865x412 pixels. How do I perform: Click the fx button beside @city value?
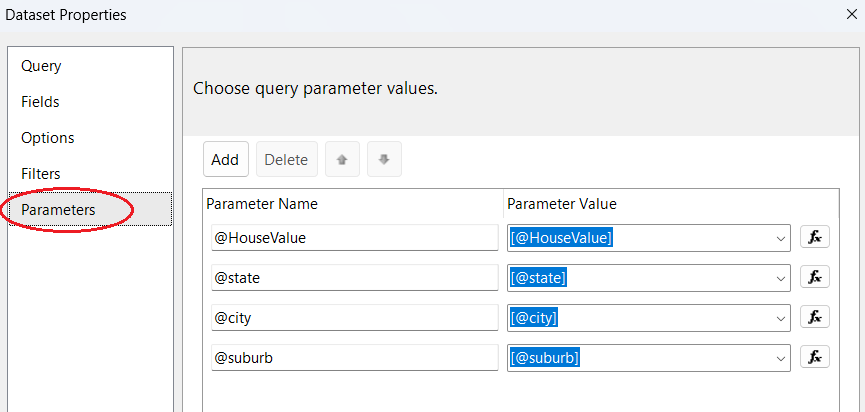(814, 317)
